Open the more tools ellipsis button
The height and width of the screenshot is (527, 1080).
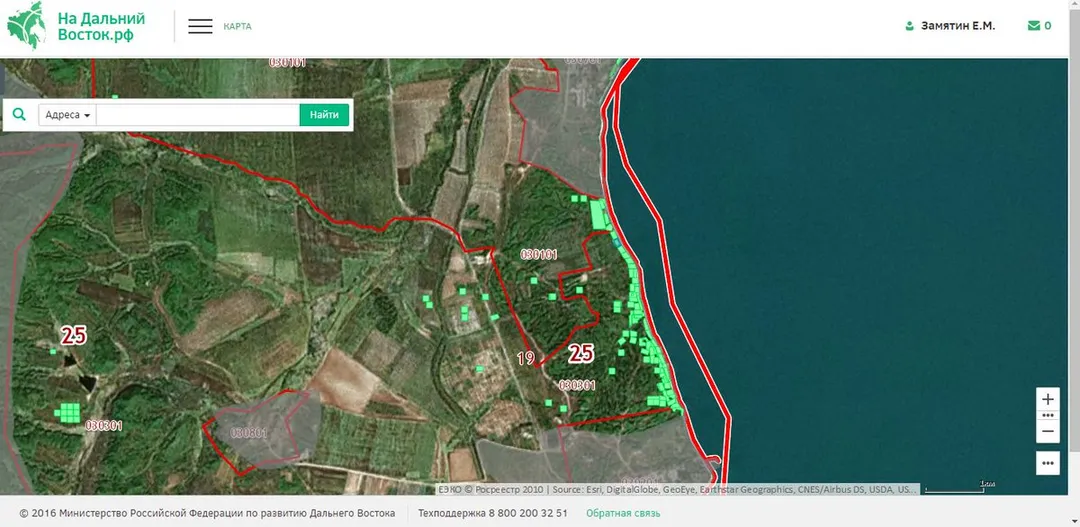coord(1048,463)
